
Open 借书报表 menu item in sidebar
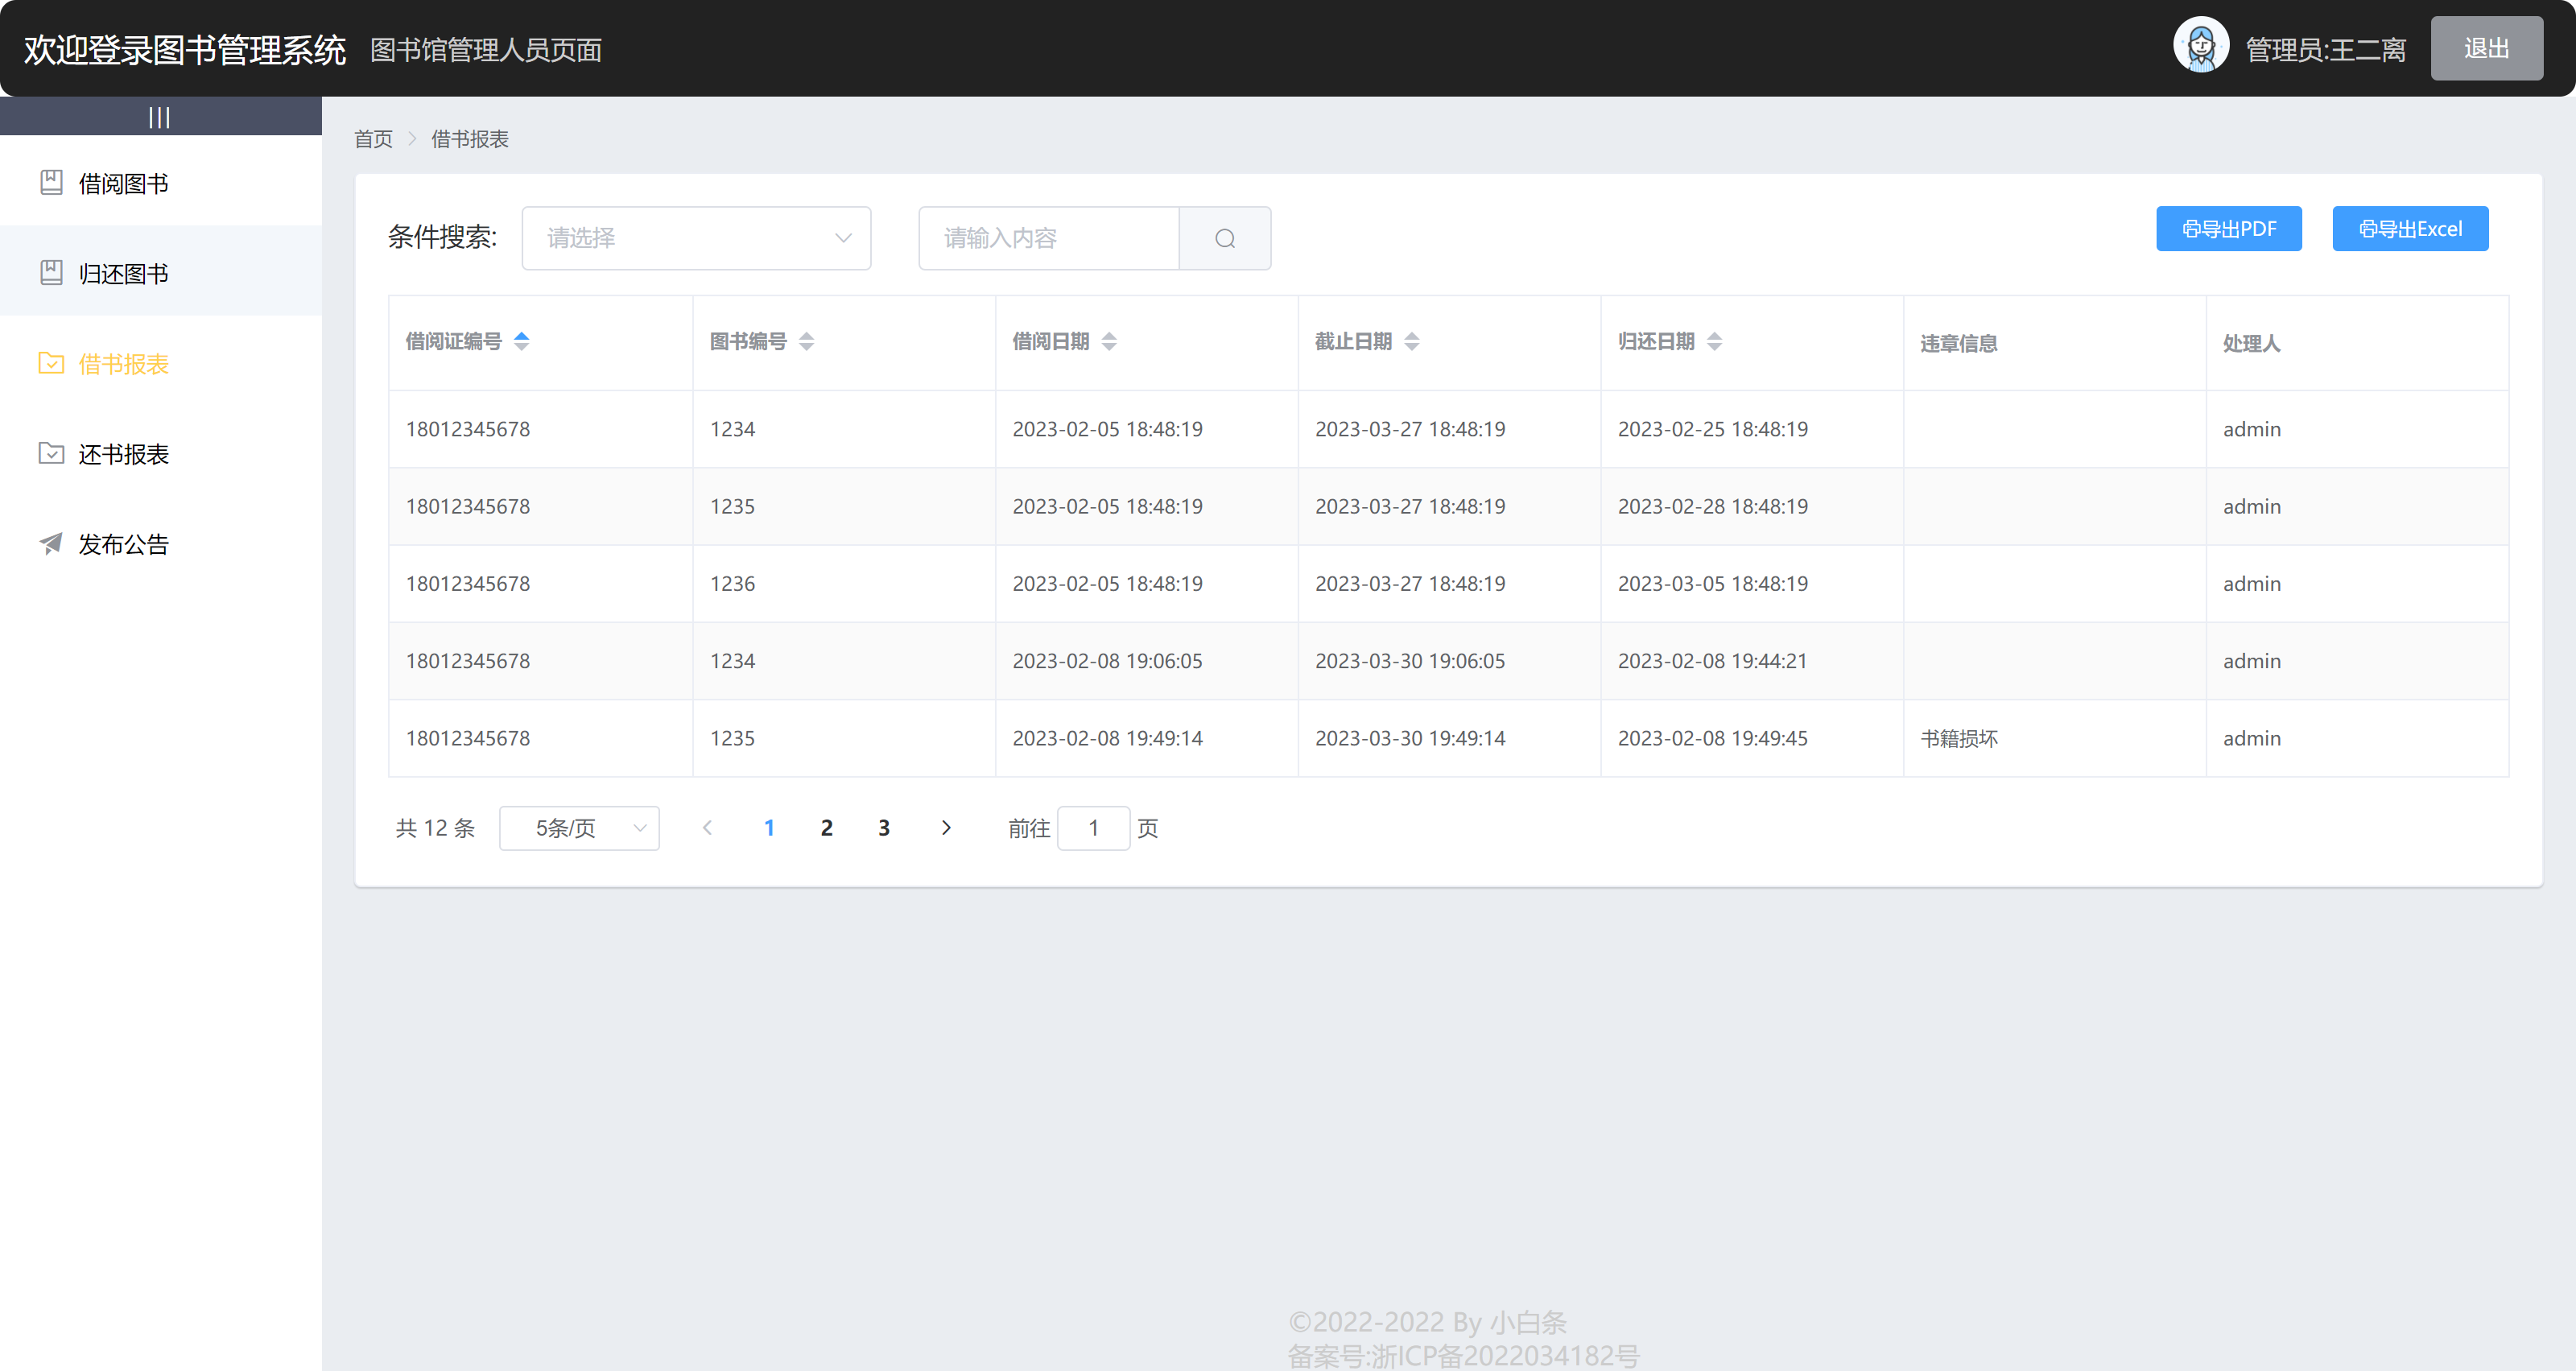[123, 364]
